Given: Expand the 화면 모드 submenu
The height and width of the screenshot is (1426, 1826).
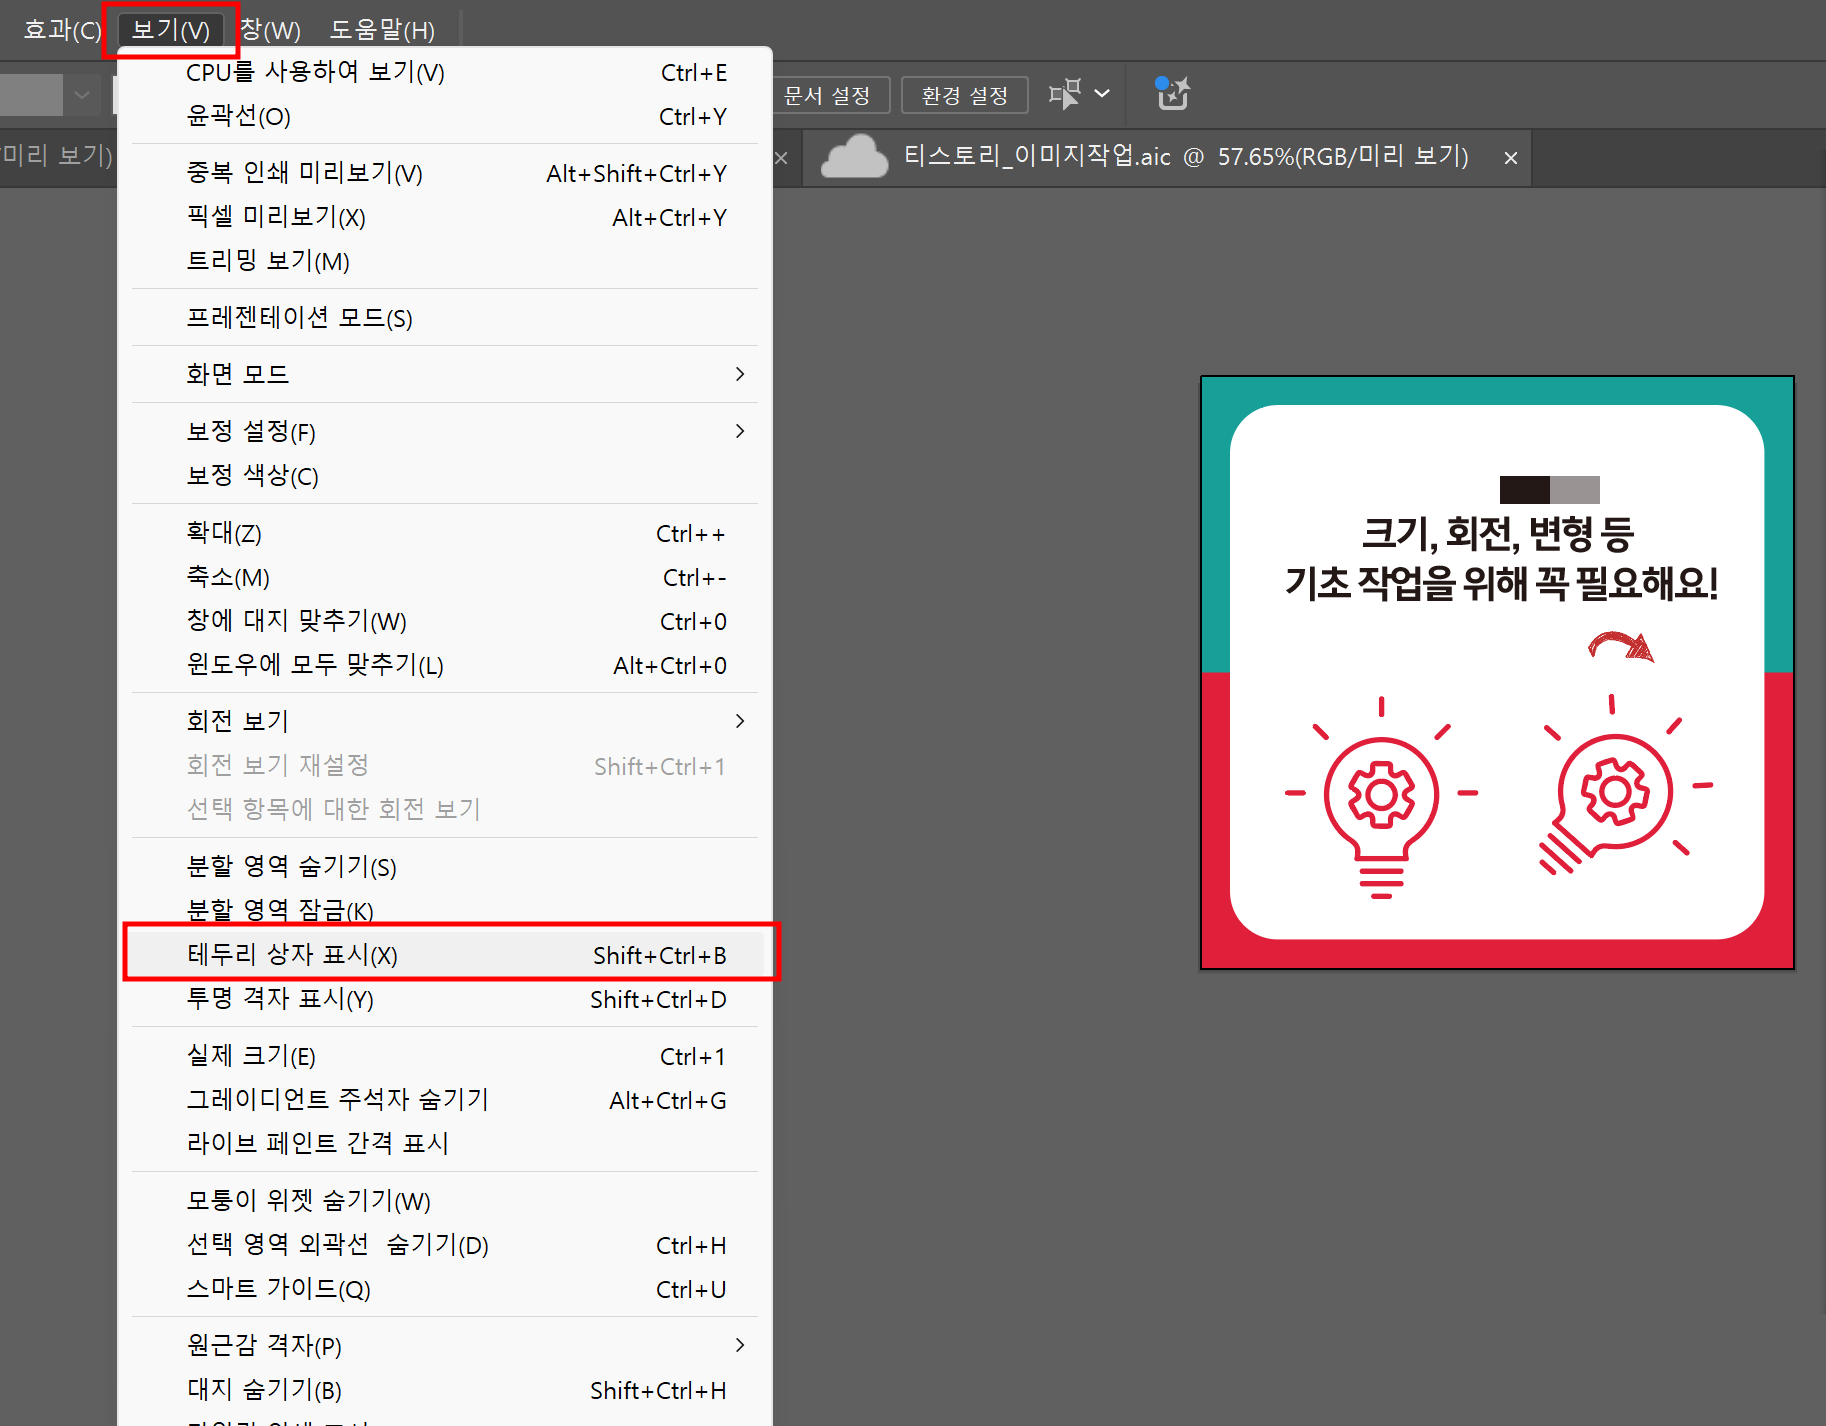Looking at the screenshot, I should [740, 373].
